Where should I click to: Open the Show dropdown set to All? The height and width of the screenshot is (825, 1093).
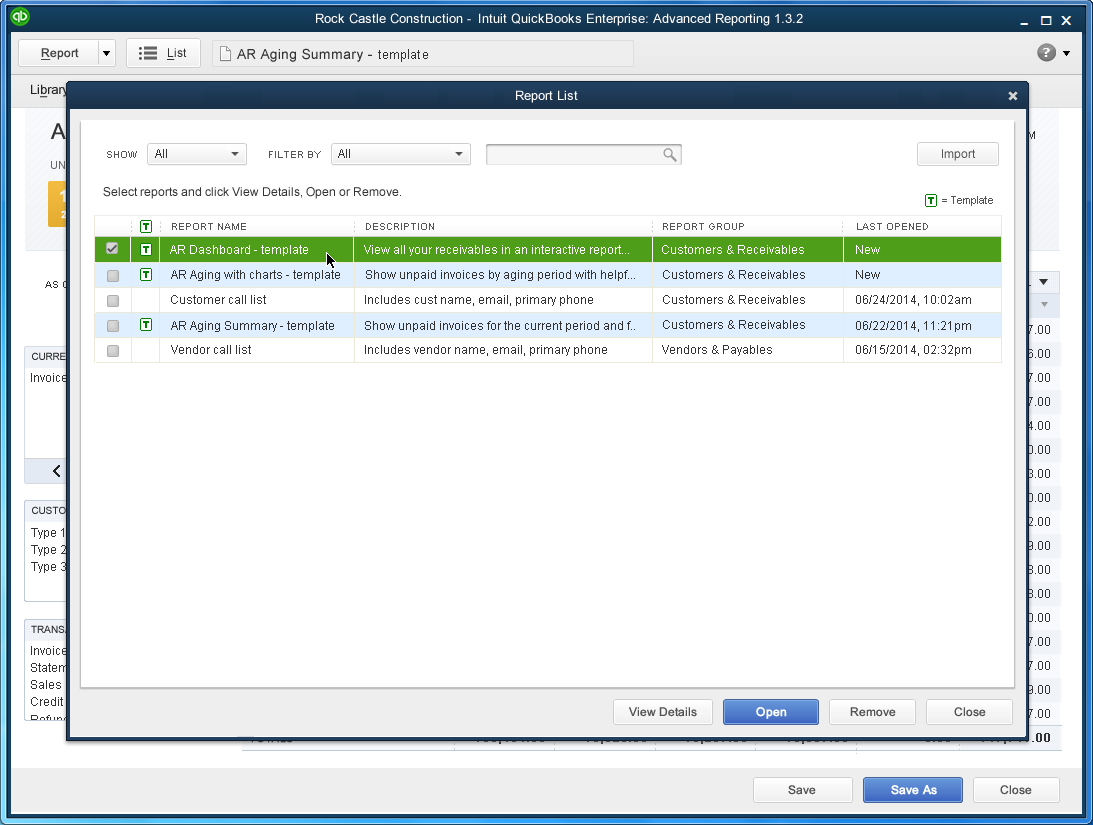[197, 154]
